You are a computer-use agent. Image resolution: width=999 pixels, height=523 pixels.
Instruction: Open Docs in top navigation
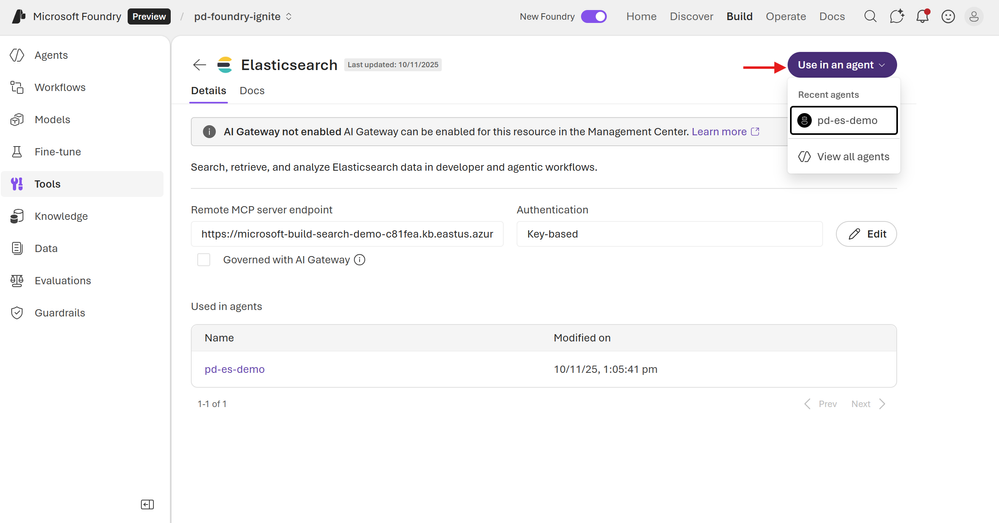[x=831, y=17]
